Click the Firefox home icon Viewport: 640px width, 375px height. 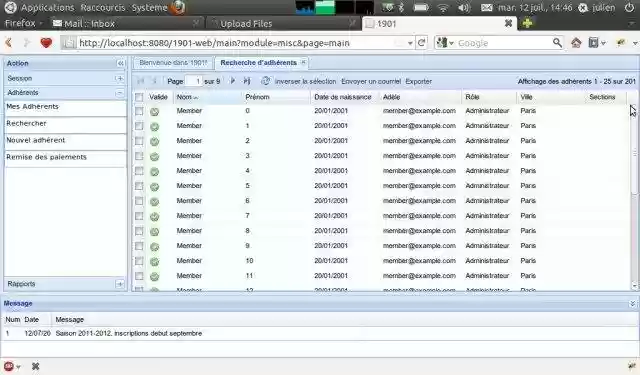576,42
